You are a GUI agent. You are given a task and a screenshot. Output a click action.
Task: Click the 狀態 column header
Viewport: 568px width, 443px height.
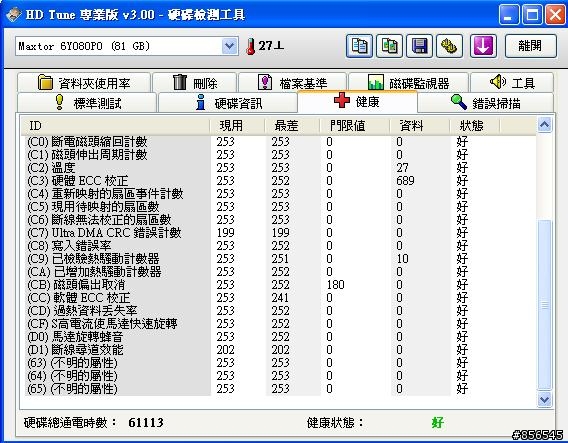[474, 126]
